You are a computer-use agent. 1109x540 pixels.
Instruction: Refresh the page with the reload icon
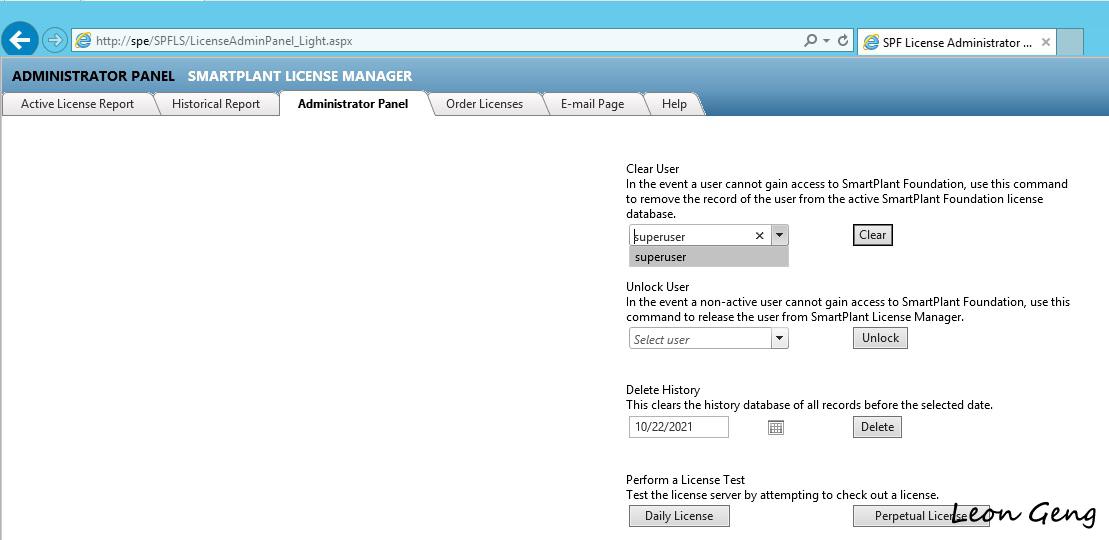pyautogui.click(x=842, y=40)
